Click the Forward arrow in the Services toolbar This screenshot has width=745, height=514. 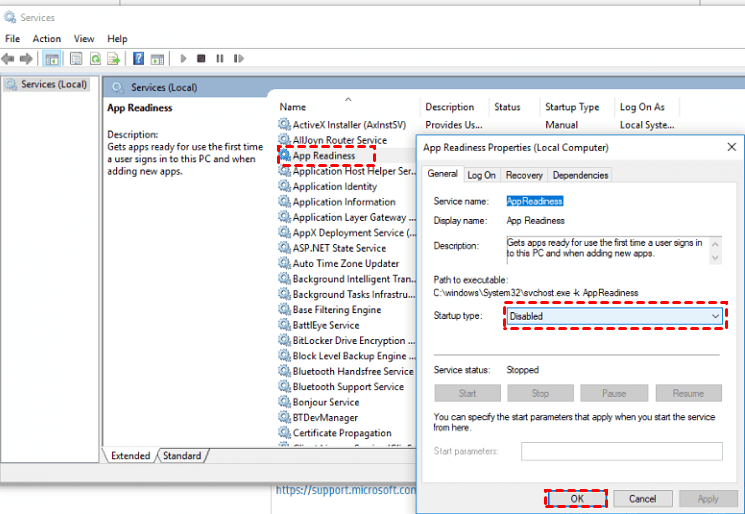(26, 58)
